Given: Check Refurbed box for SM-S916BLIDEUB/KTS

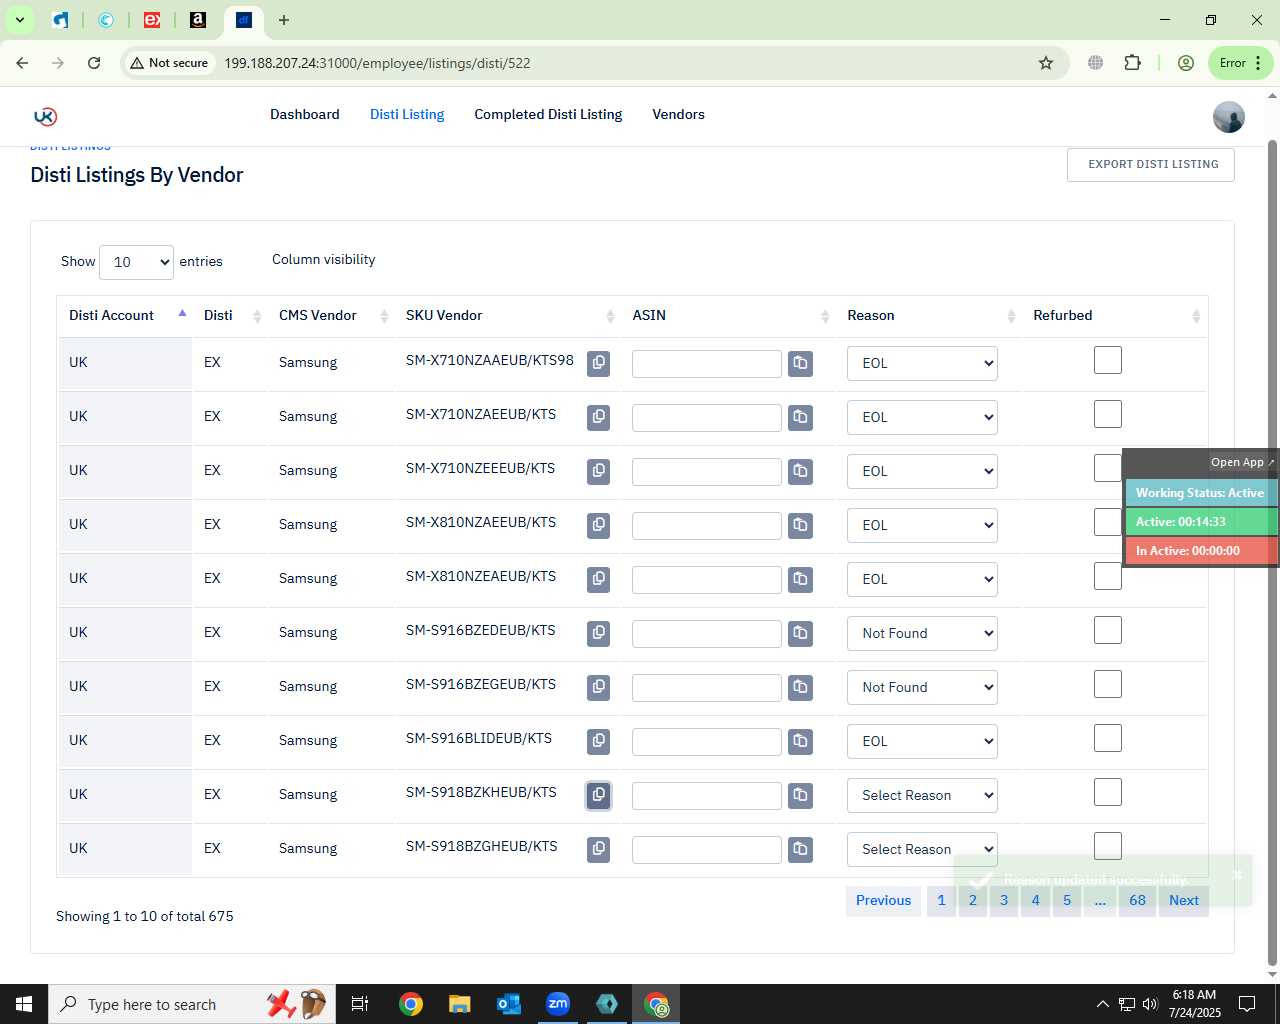Looking at the screenshot, I should 1108,738.
